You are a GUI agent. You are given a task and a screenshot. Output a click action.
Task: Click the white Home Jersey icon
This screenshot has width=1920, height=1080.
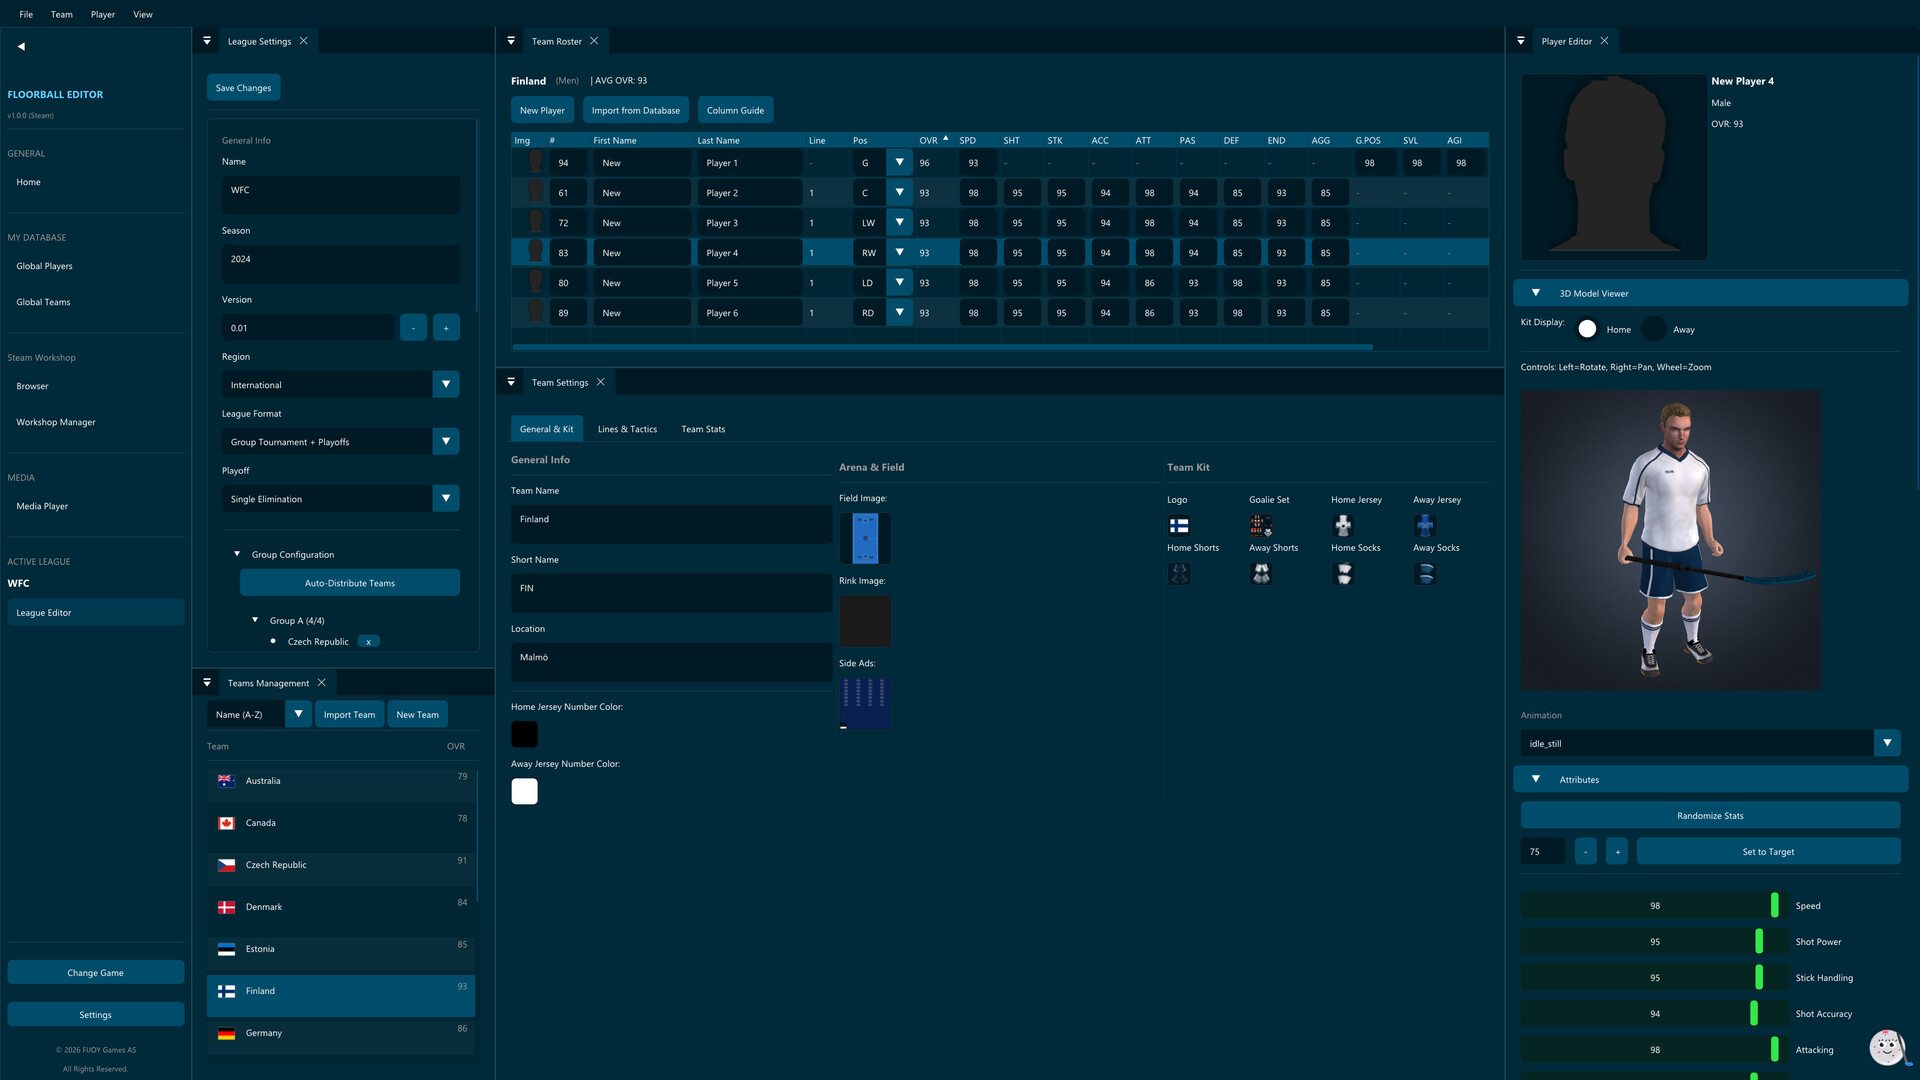[x=1343, y=525]
